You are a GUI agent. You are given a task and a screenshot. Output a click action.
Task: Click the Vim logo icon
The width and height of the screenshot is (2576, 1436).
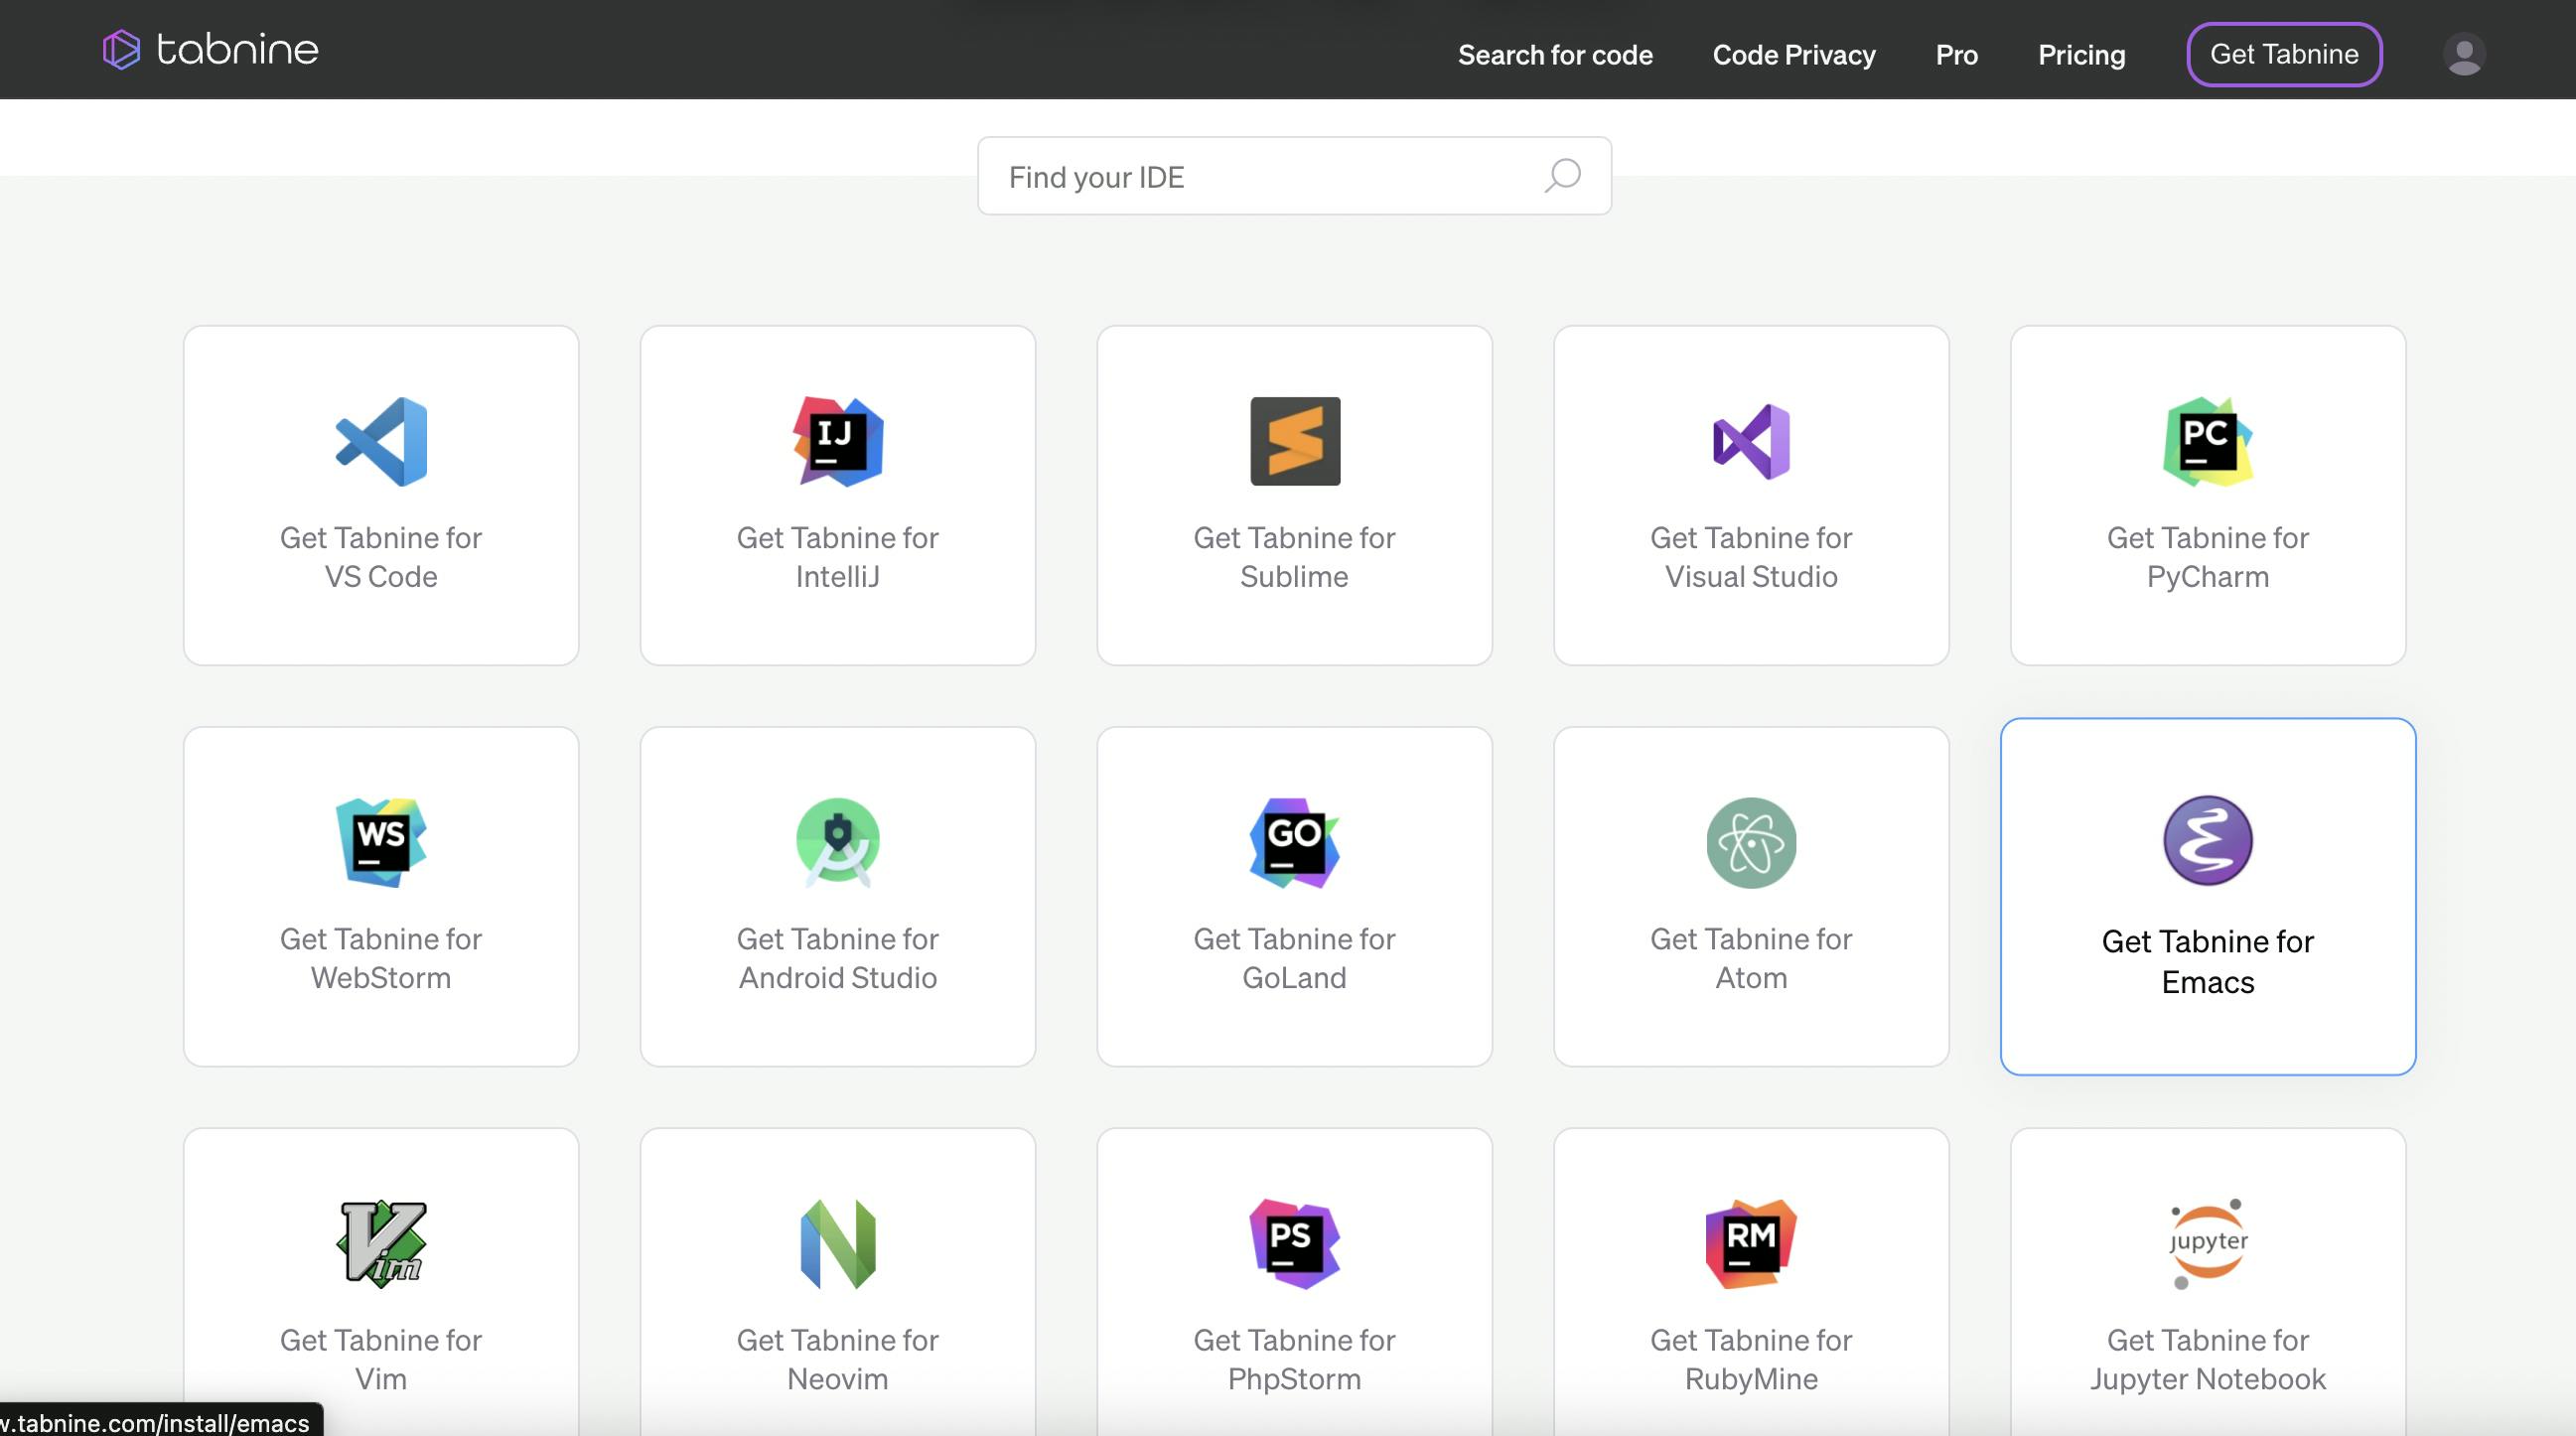pos(381,1244)
